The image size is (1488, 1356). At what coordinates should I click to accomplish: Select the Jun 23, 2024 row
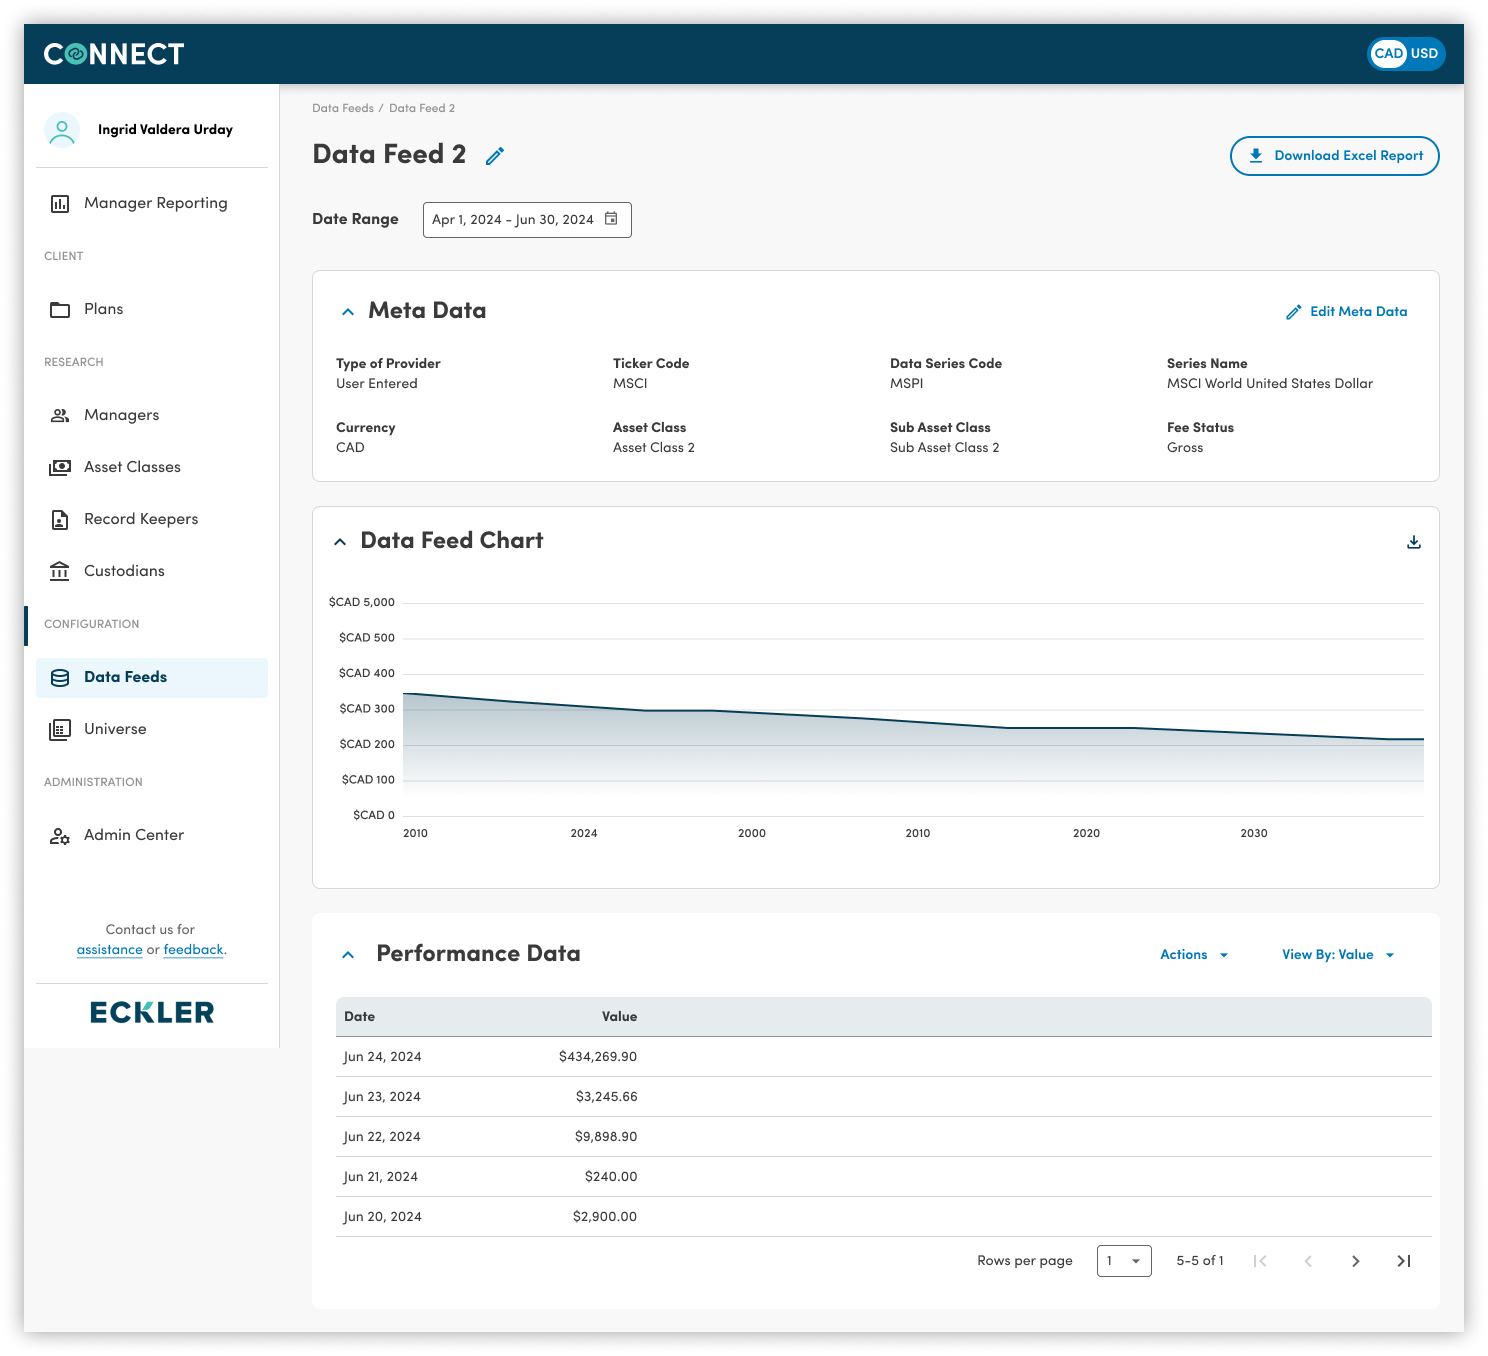coord(884,1097)
